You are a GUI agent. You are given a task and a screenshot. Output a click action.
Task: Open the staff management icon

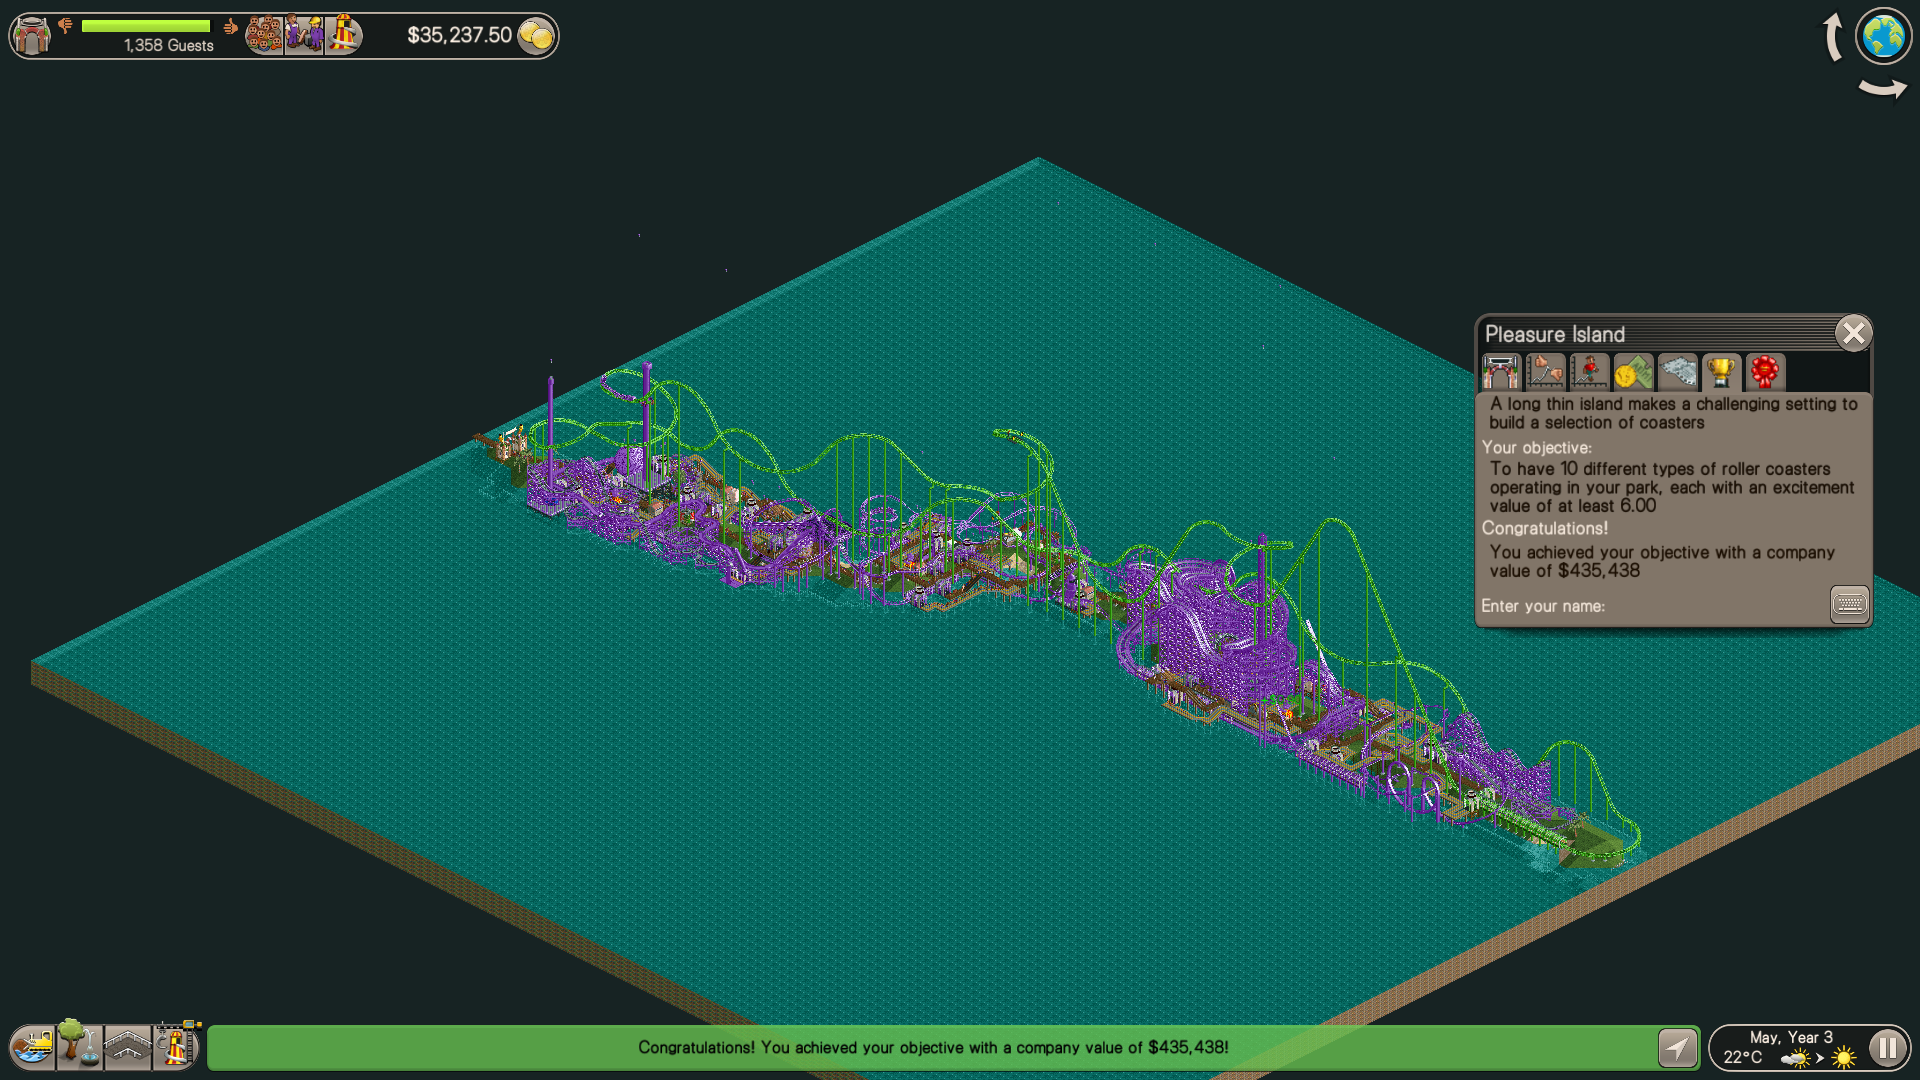[x=304, y=36]
